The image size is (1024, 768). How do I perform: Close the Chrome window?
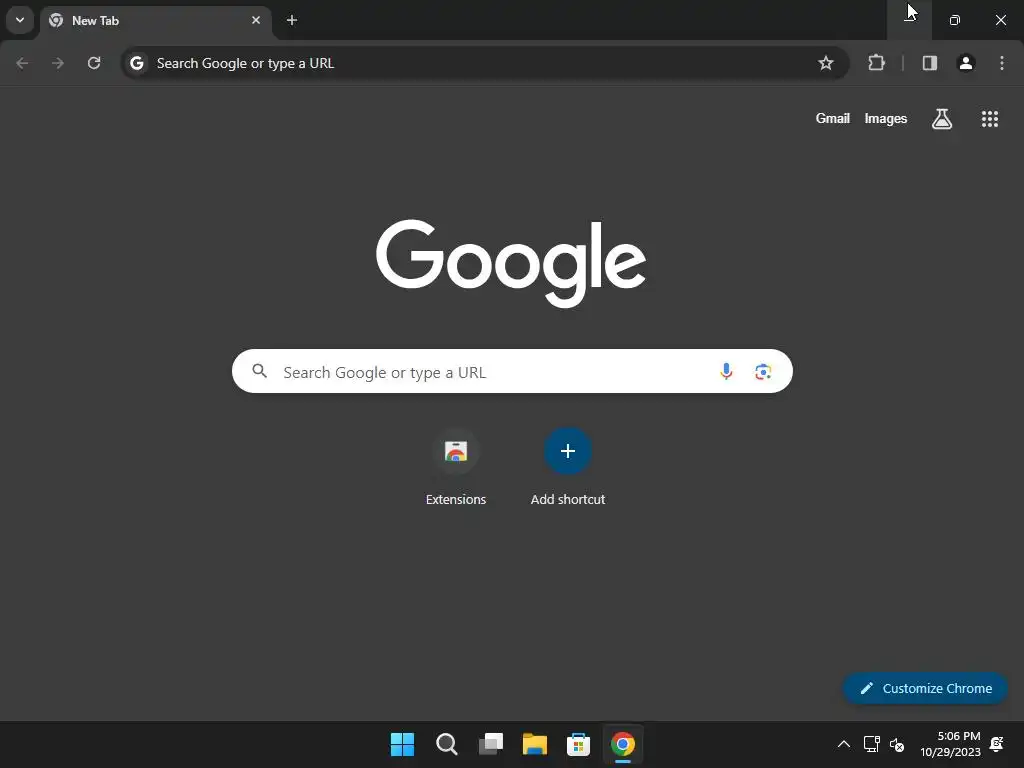(x=1000, y=20)
